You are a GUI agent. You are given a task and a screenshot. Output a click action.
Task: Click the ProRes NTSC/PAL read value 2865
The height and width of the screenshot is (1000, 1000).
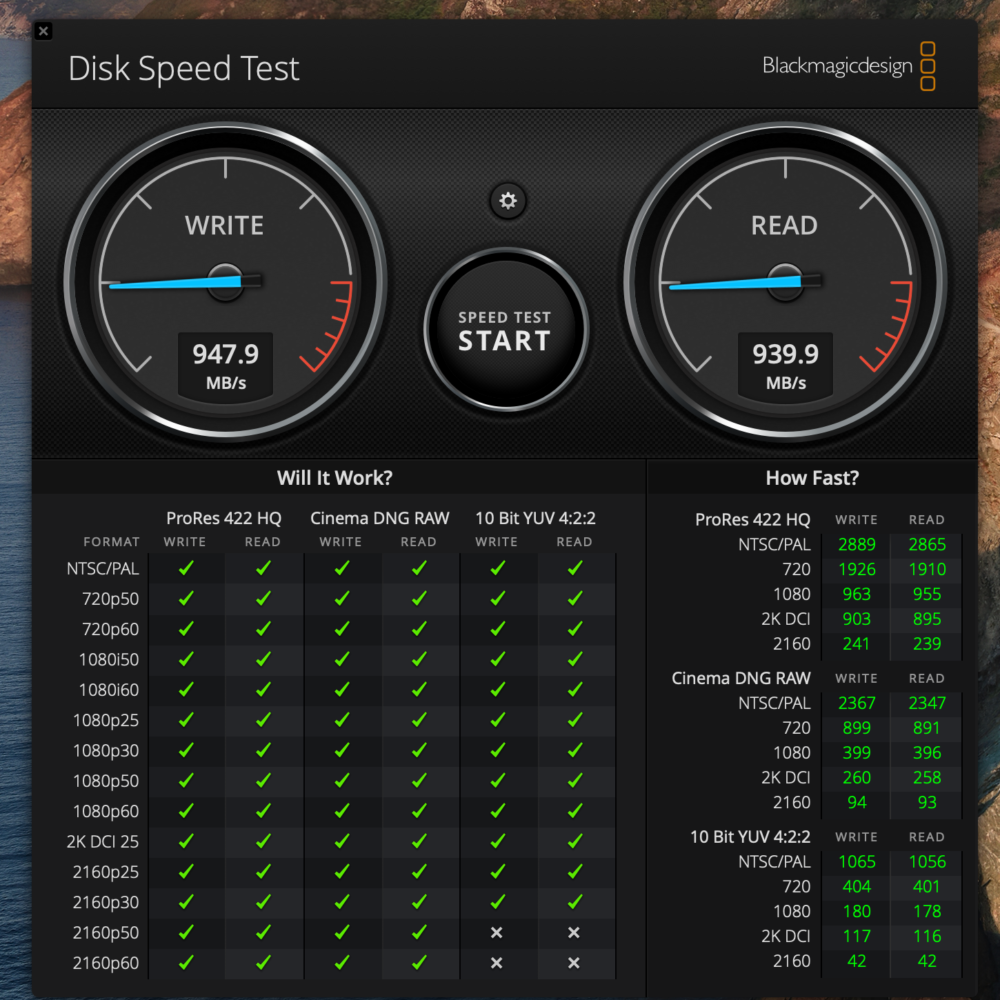tap(927, 545)
